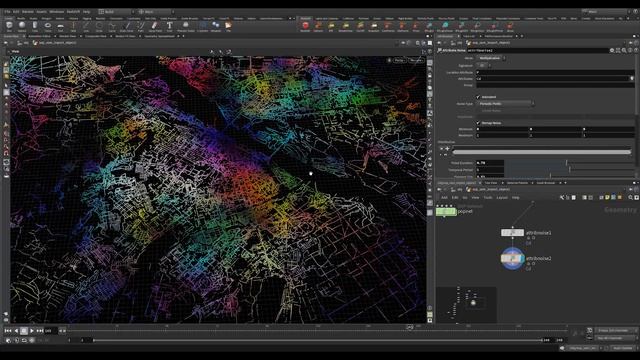Open the Noise Type dropdown
This screenshot has height=360, width=640.
click(505, 104)
